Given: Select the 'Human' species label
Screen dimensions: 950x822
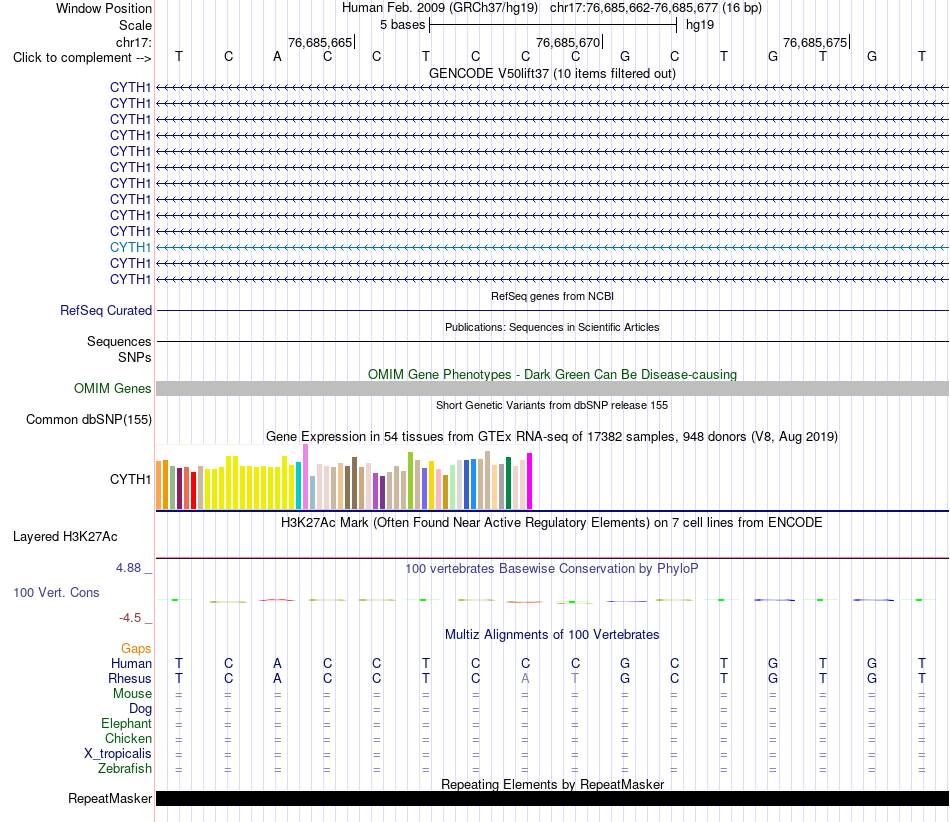Looking at the screenshot, I should pos(131,663).
